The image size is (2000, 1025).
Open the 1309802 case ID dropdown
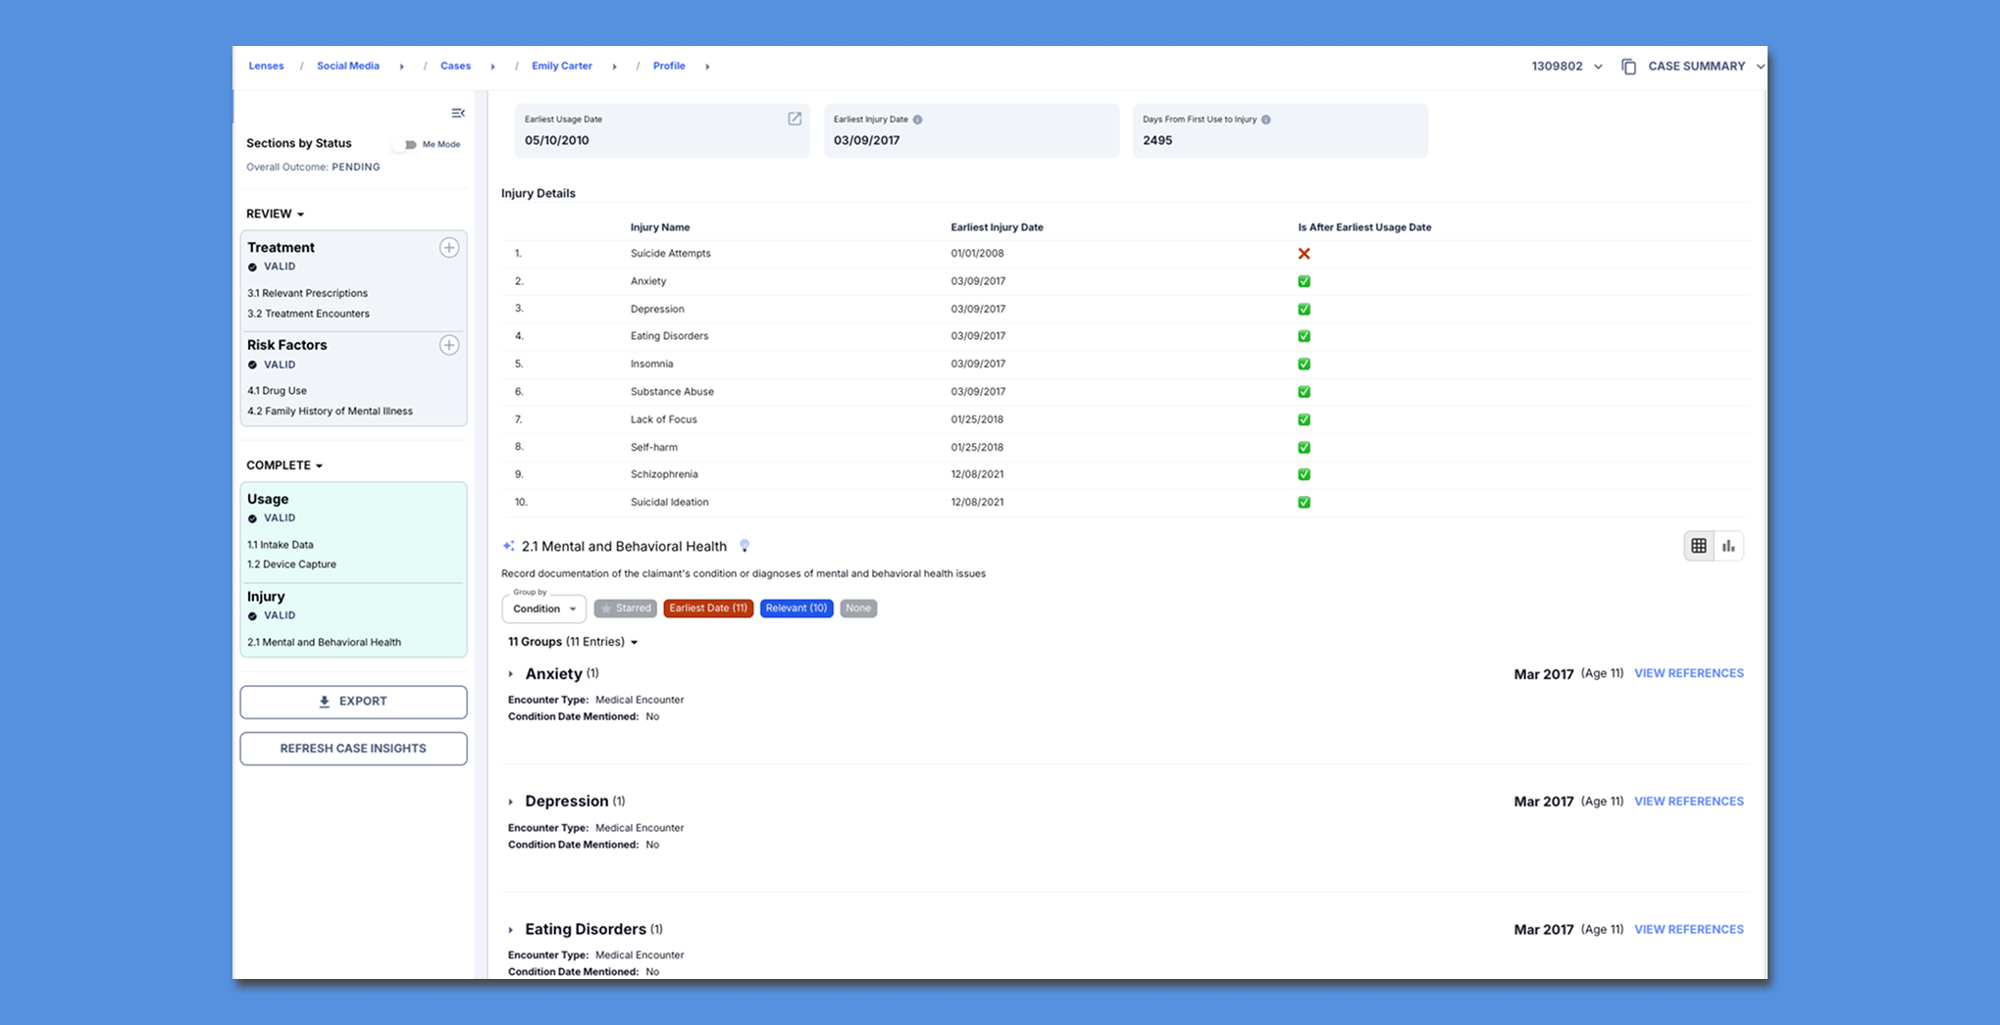pyautogui.click(x=1567, y=67)
